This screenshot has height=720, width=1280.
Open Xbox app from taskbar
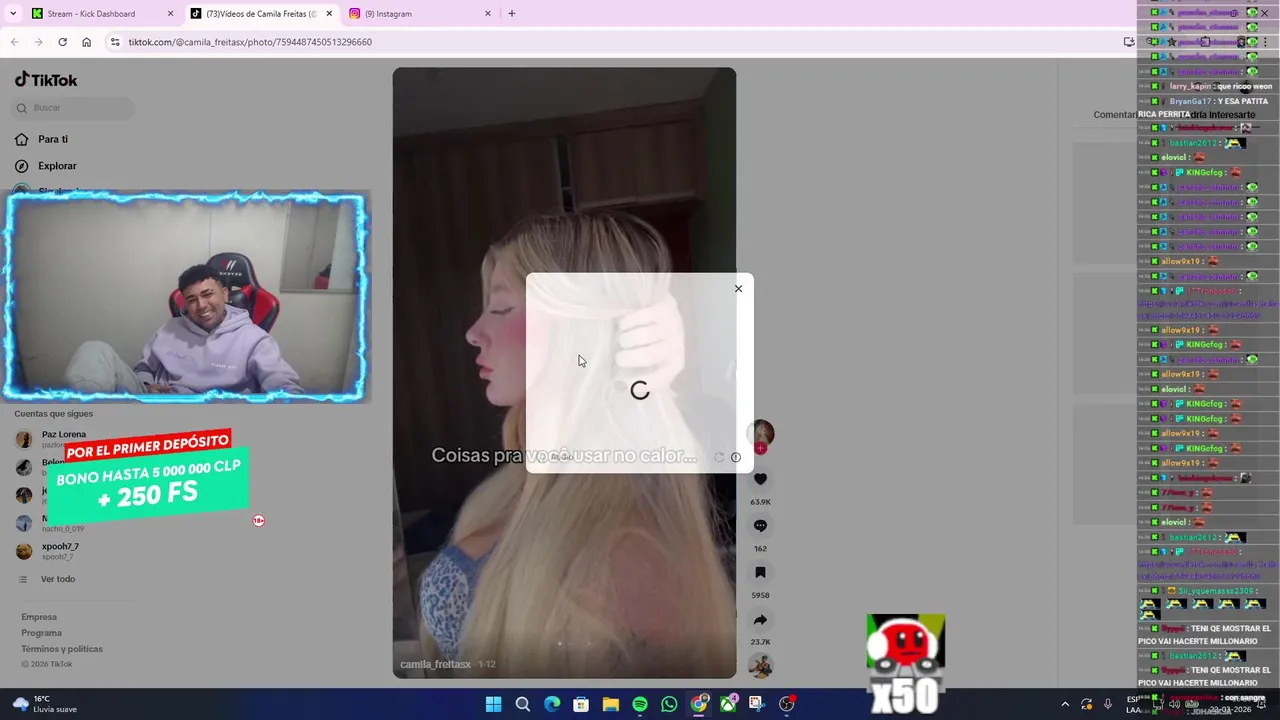pos(728,704)
